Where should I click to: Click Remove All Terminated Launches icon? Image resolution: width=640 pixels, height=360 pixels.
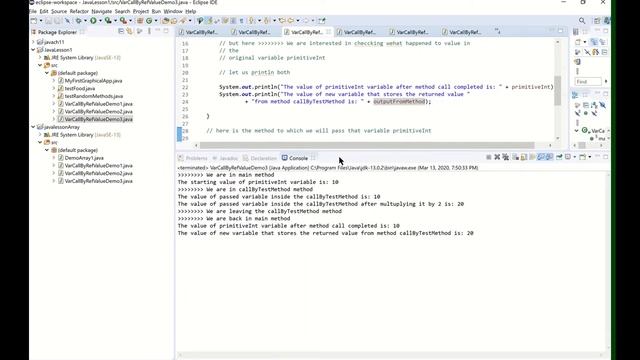click(506, 157)
